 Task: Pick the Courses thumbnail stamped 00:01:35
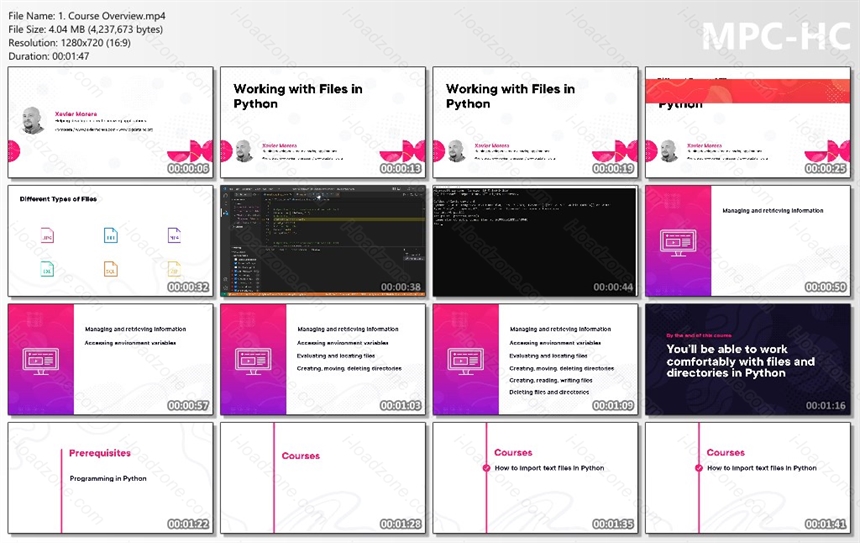[535, 478]
